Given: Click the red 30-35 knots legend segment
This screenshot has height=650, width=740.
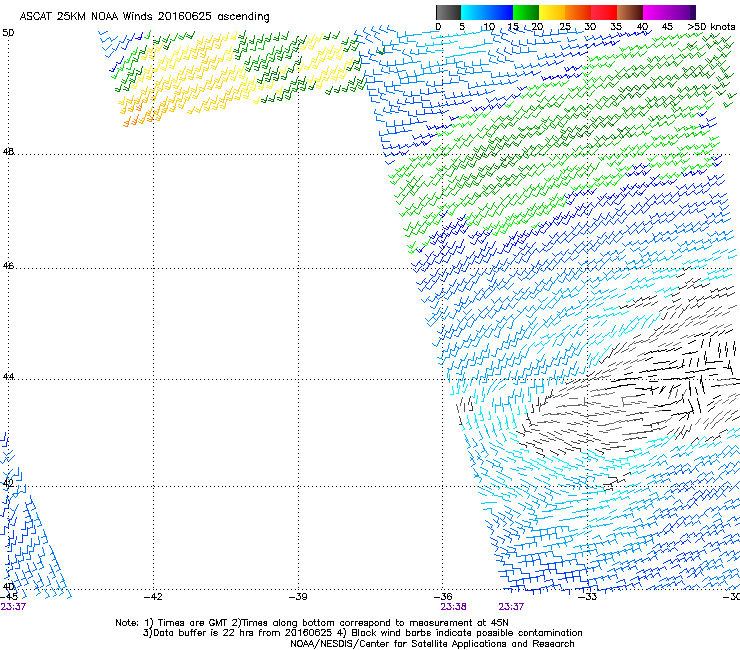Looking at the screenshot, I should 604,12.
